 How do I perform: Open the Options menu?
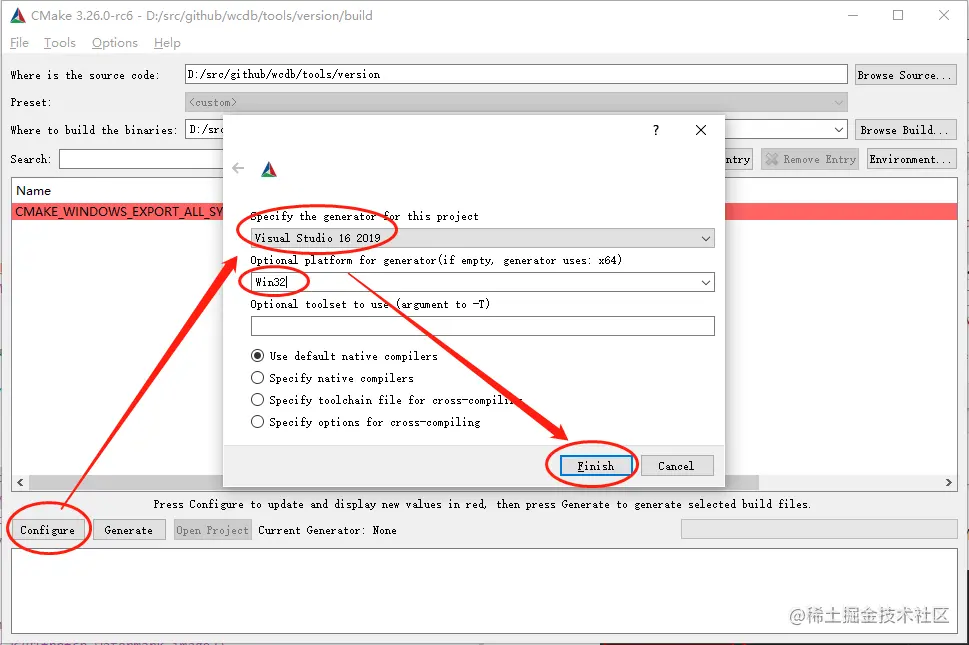coord(114,43)
